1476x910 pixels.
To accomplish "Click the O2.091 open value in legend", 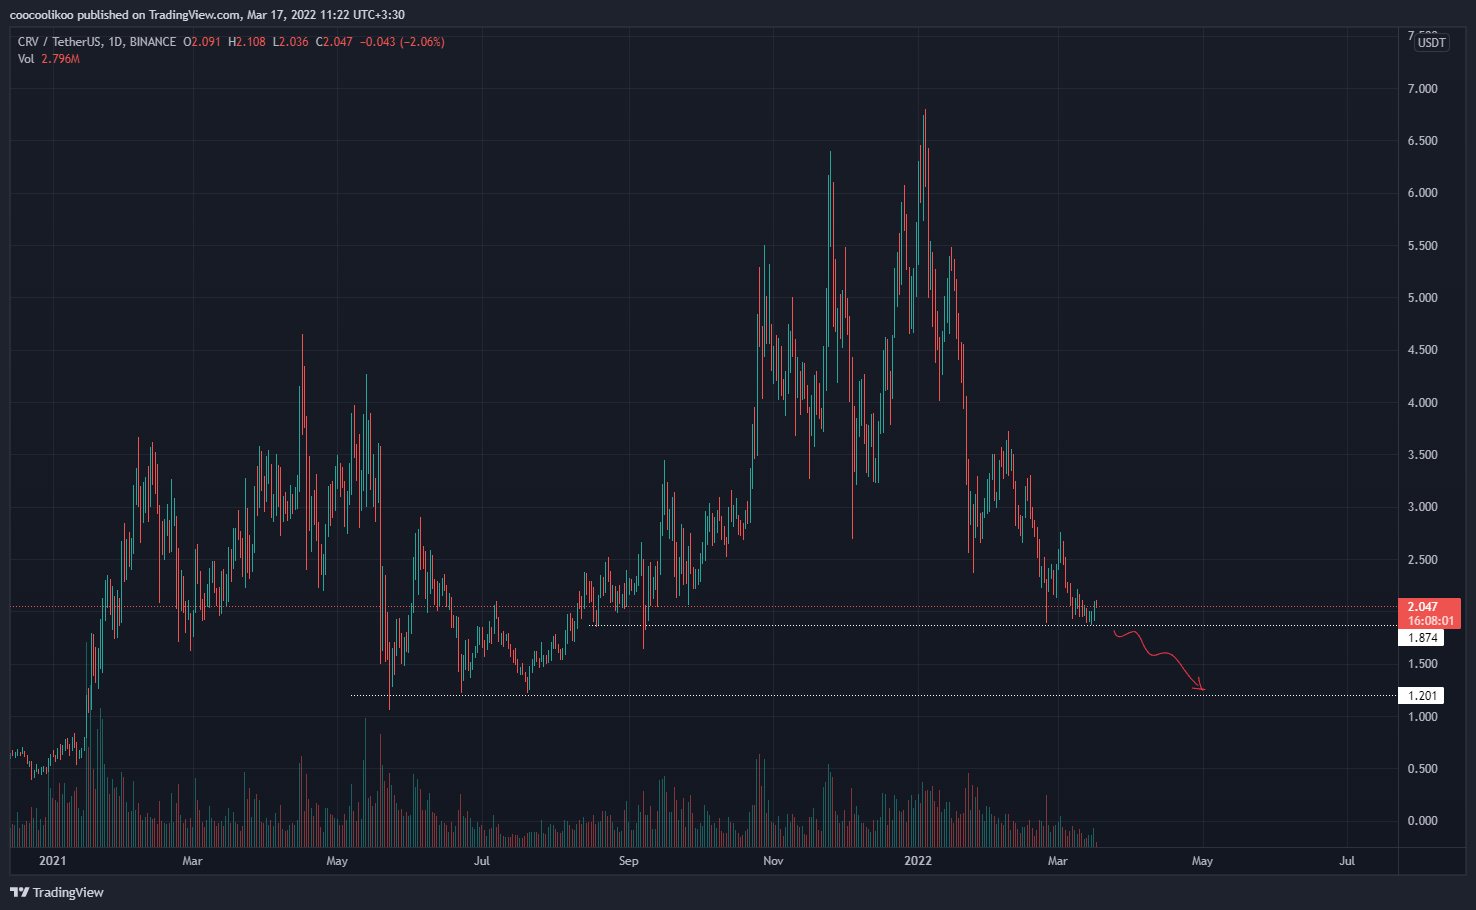I will pos(202,42).
